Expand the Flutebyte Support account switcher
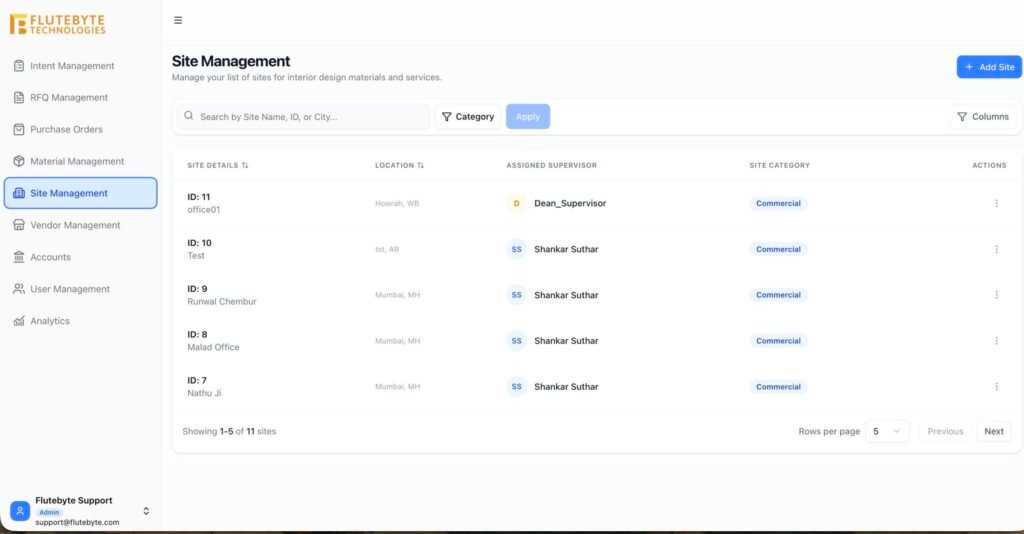 point(146,511)
